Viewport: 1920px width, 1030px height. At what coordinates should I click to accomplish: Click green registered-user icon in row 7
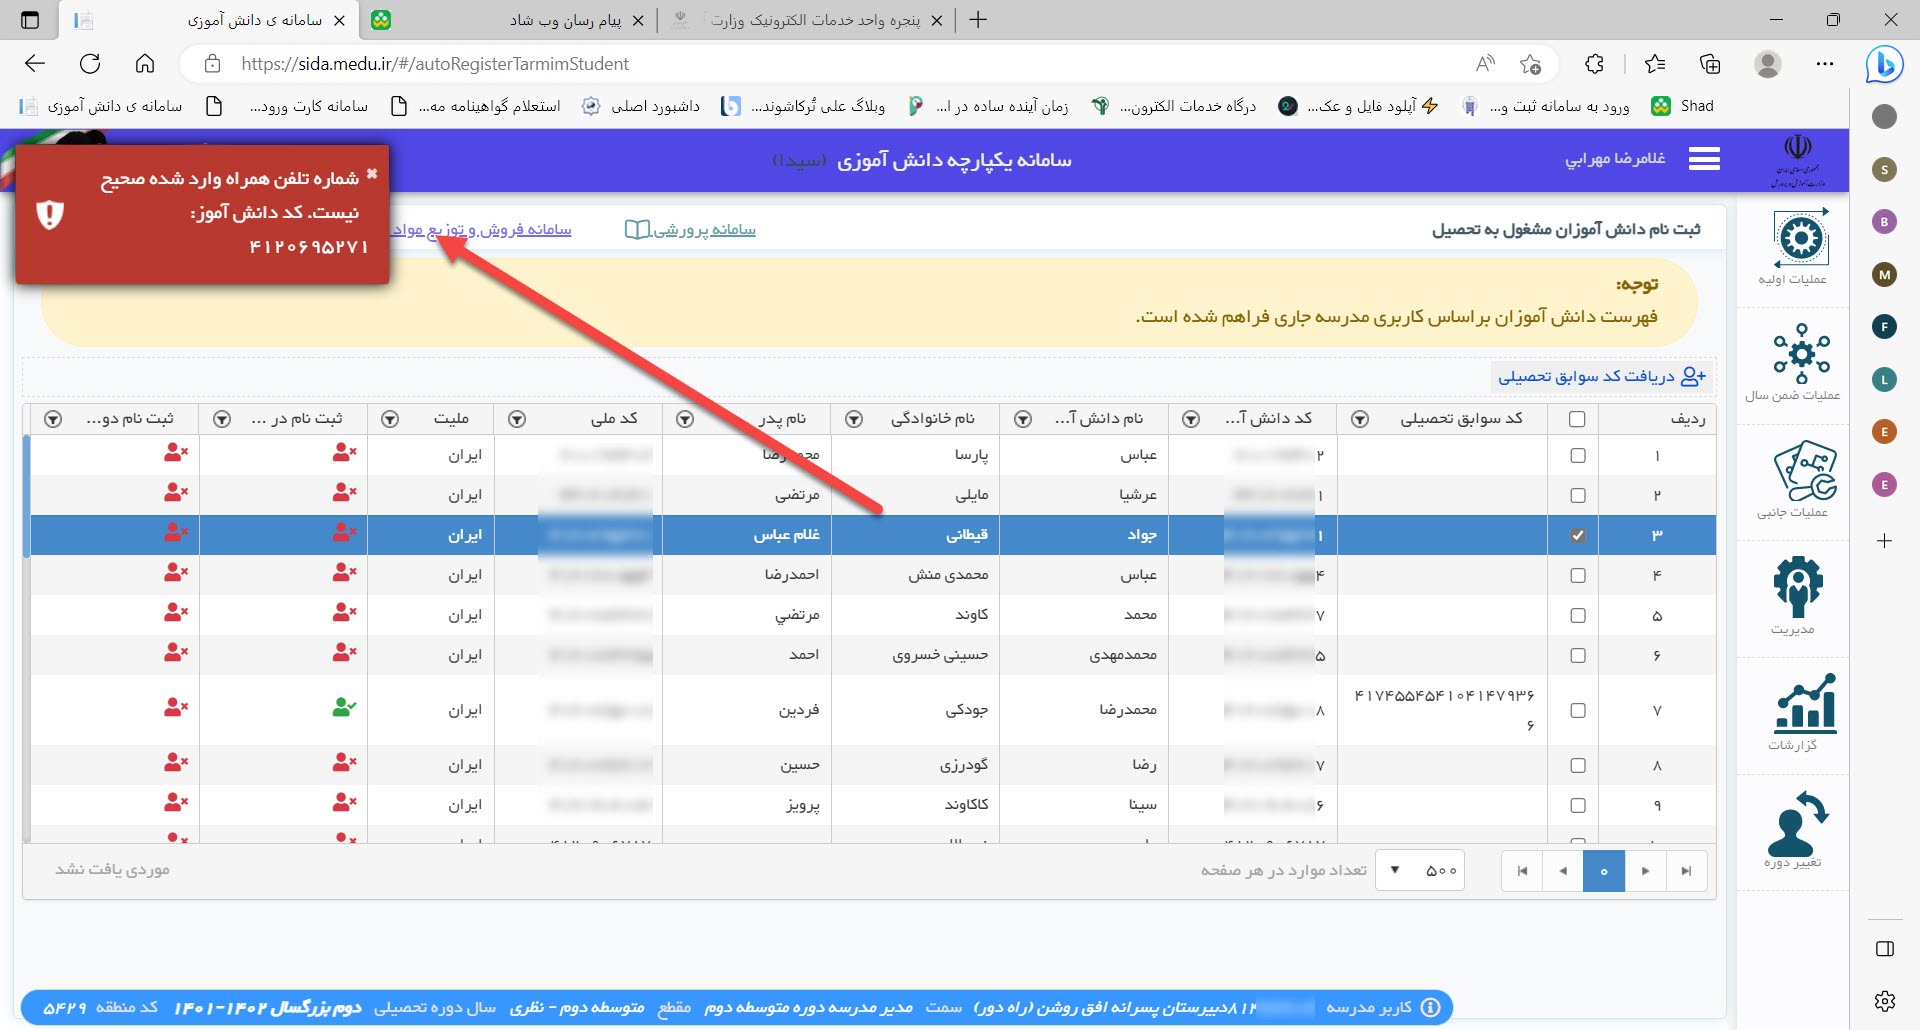[344, 708]
